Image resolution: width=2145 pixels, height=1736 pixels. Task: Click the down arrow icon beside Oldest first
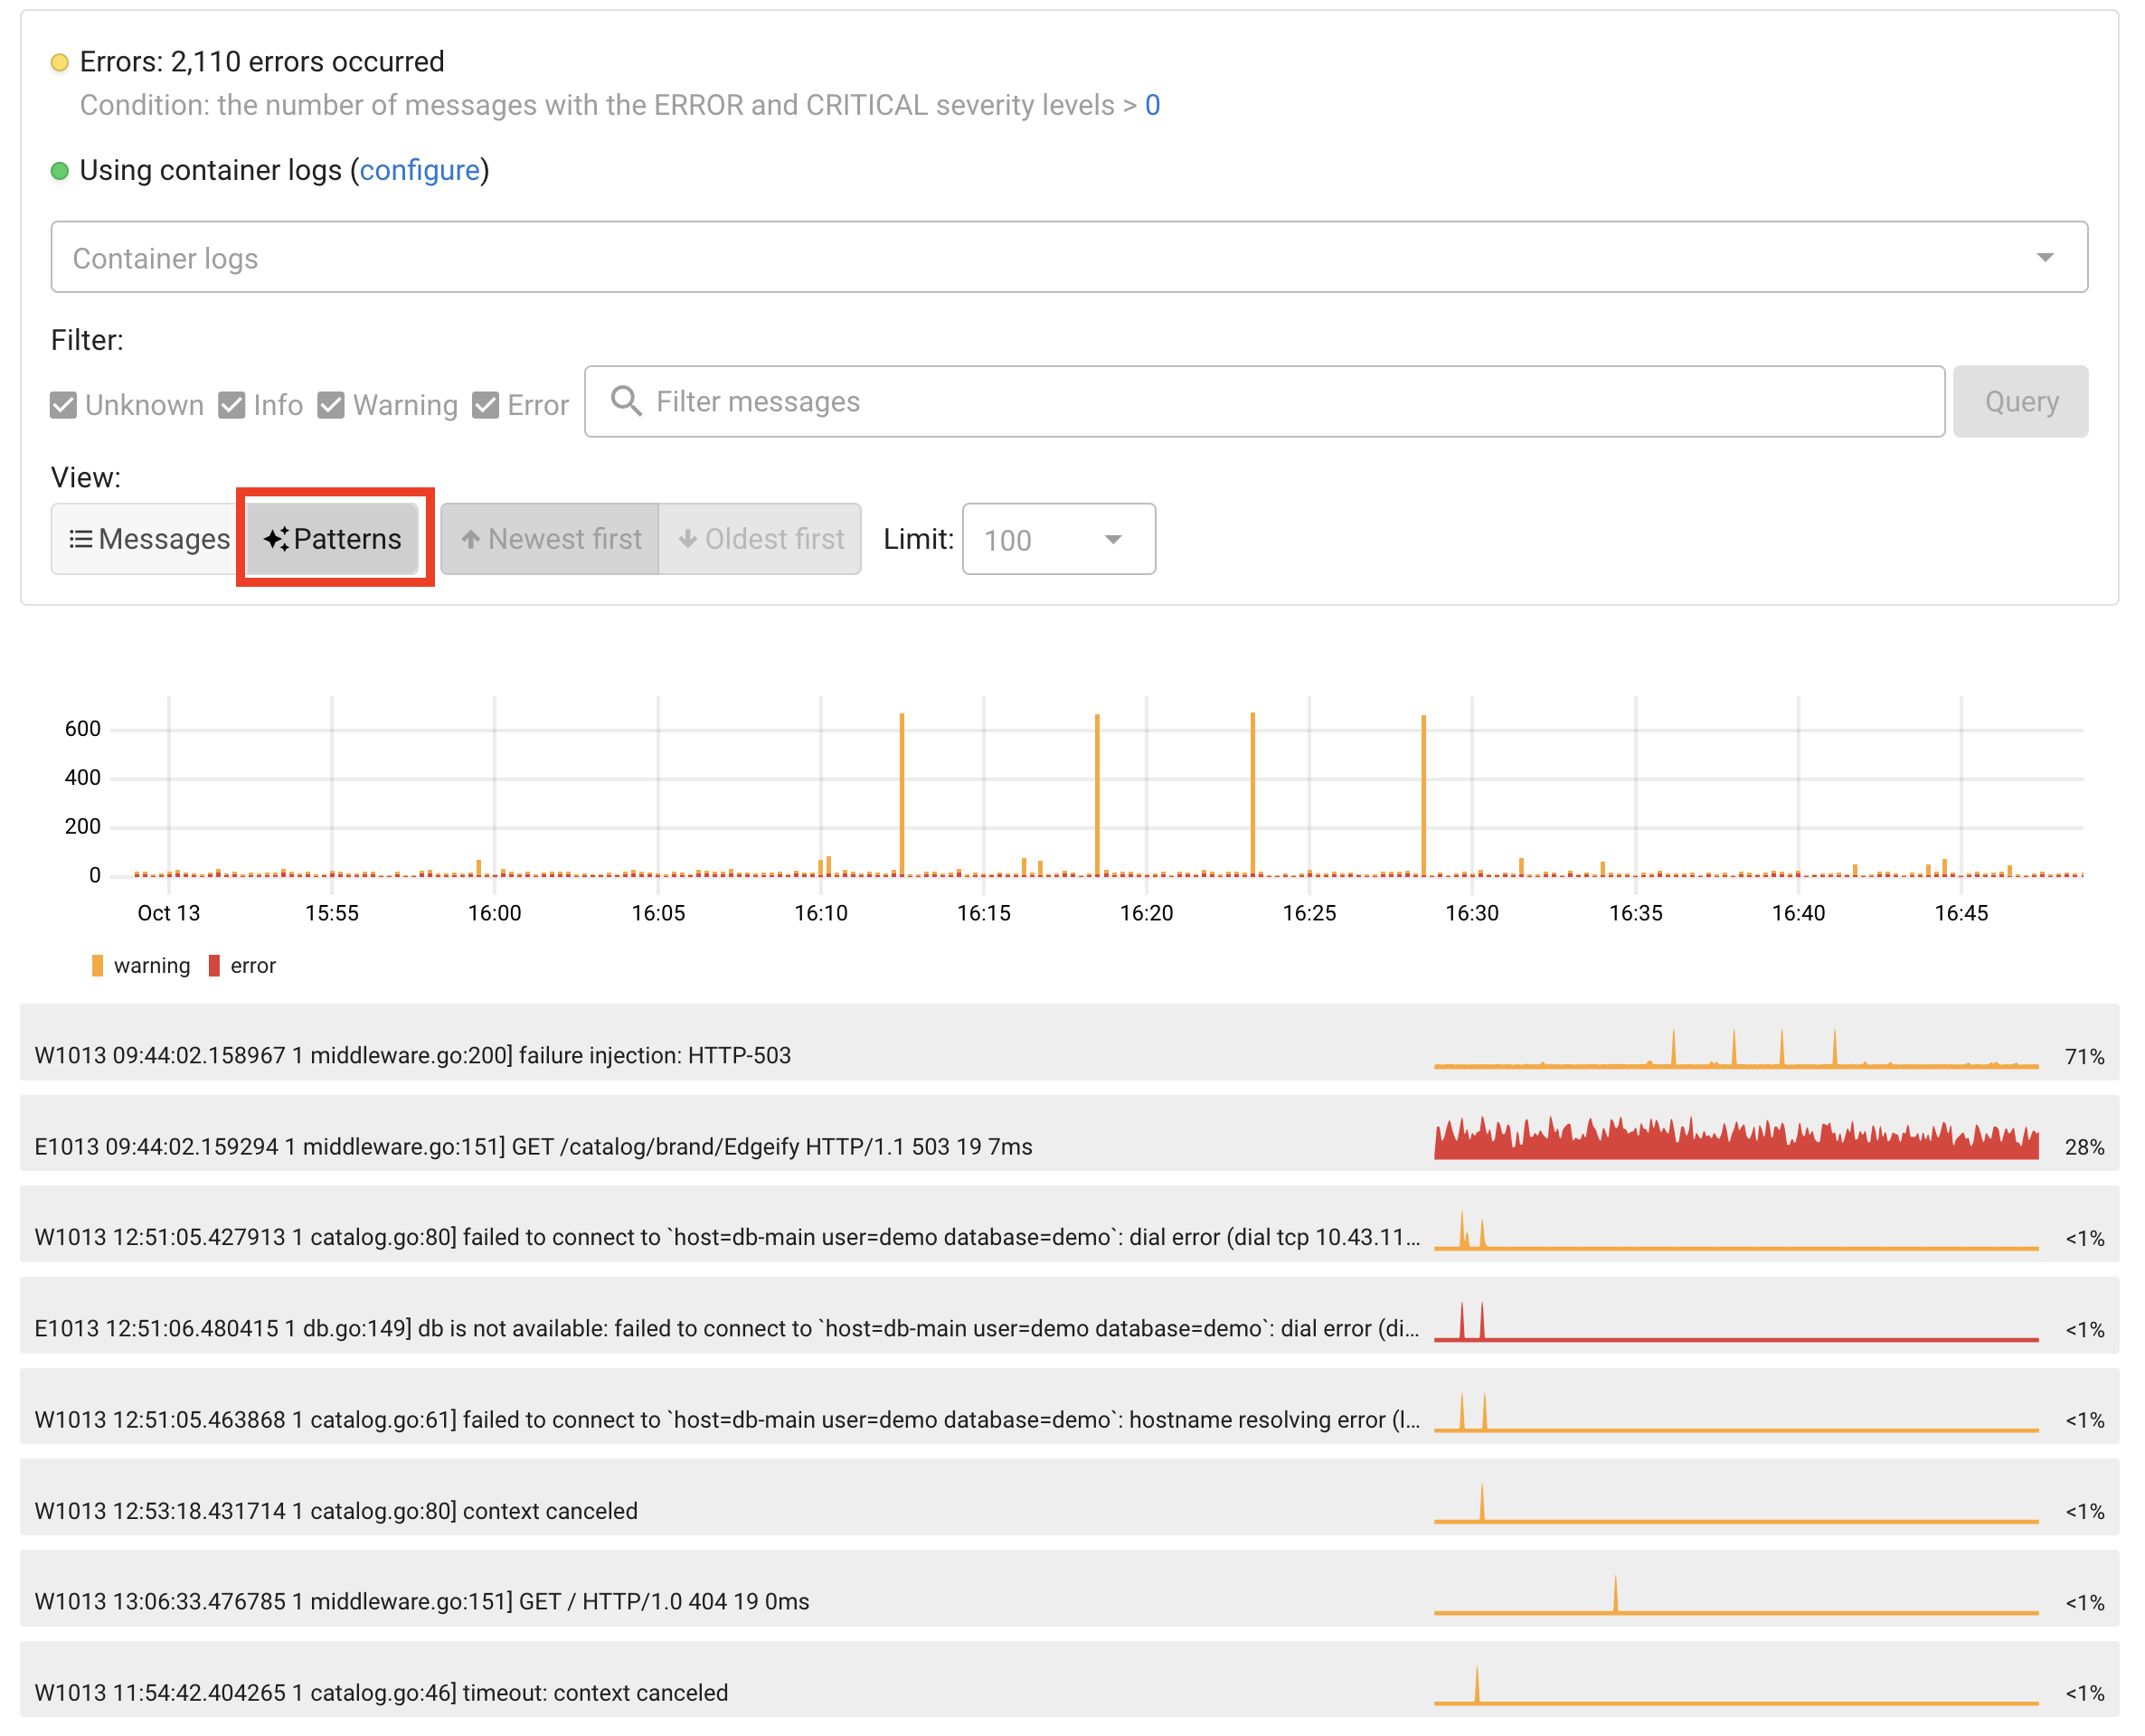[688, 539]
